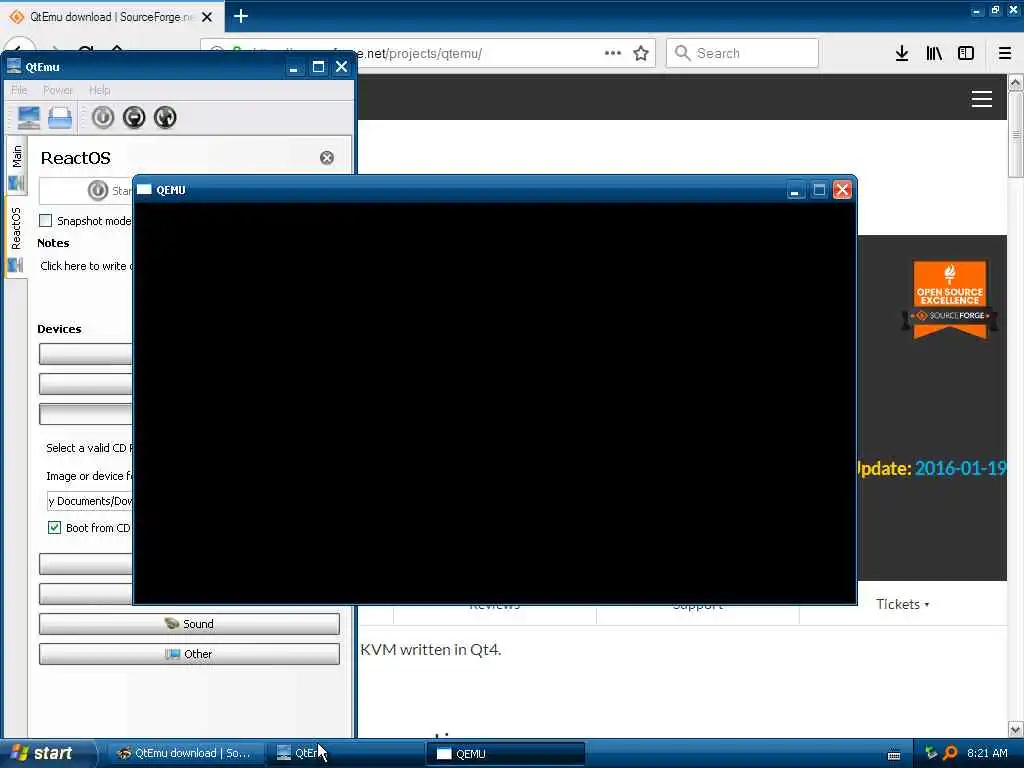Viewport: 1024px width, 768px height.
Task: Click into the notes field "Click here to write"
Action: click(x=86, y=266)
